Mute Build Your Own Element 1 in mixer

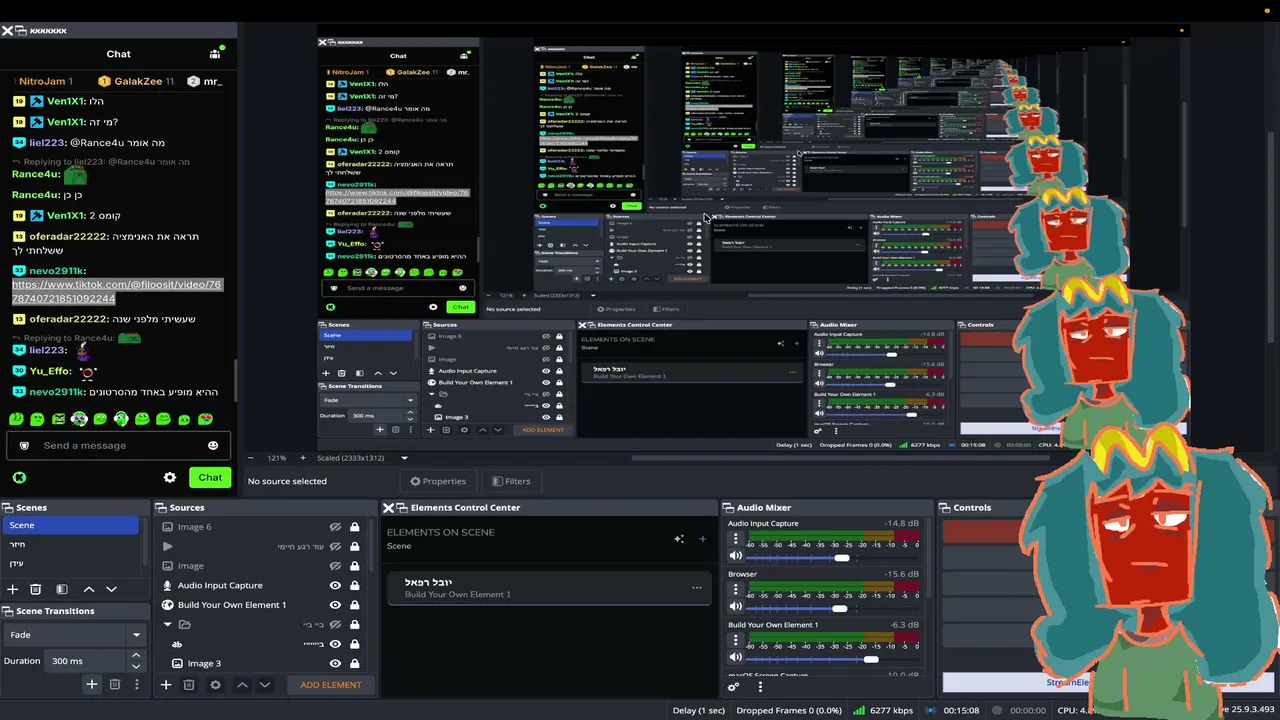click(736, 657)
